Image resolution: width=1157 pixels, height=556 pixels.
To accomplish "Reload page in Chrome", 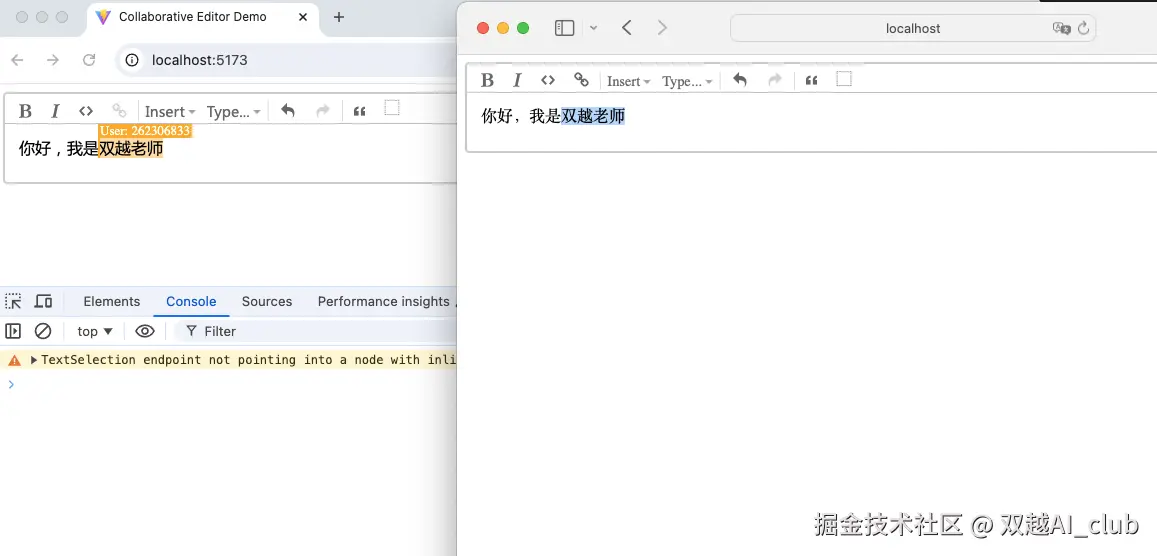I will tap(89, 60).
